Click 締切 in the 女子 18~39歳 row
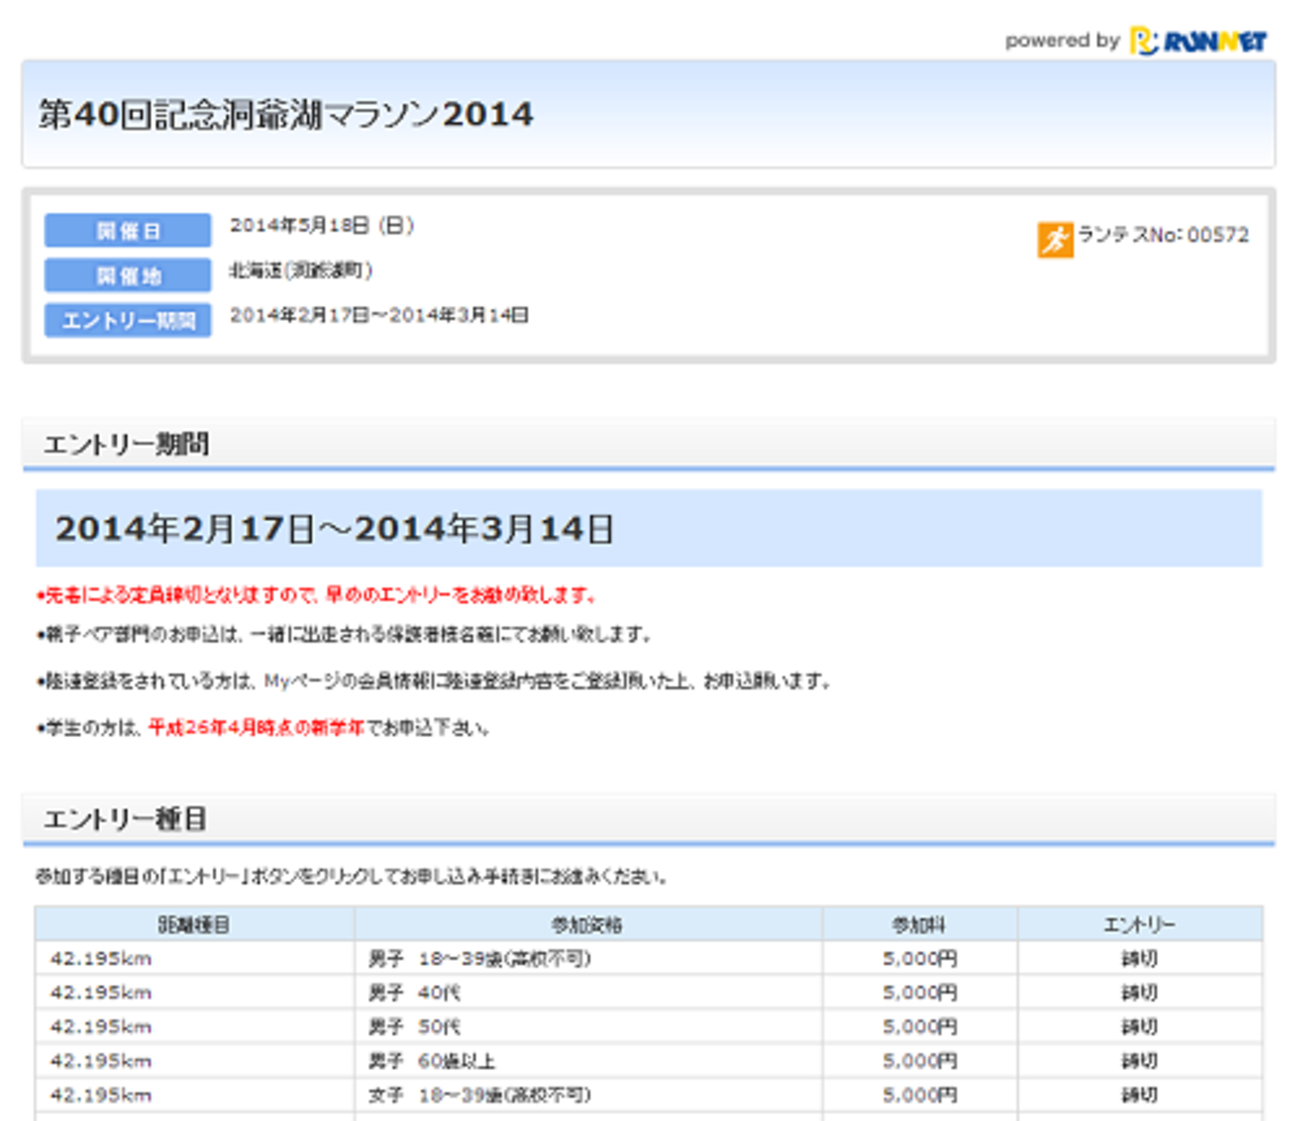The width and height of the screenshot is (1300, 1121). coord(1139,1094)
